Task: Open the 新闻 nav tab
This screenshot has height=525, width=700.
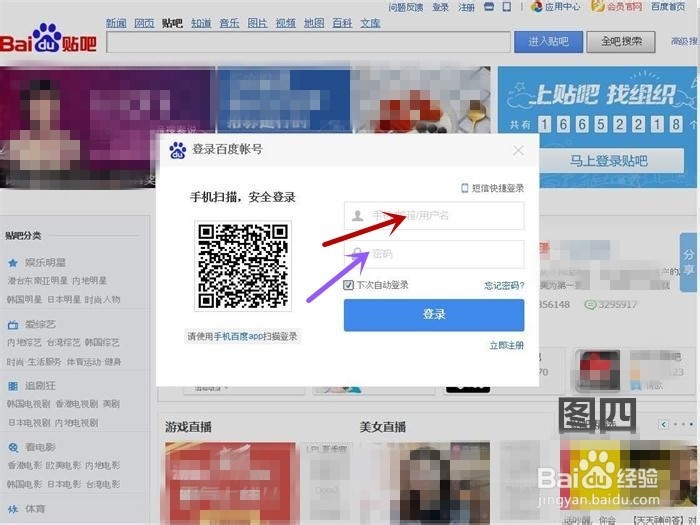Action: 116,23
